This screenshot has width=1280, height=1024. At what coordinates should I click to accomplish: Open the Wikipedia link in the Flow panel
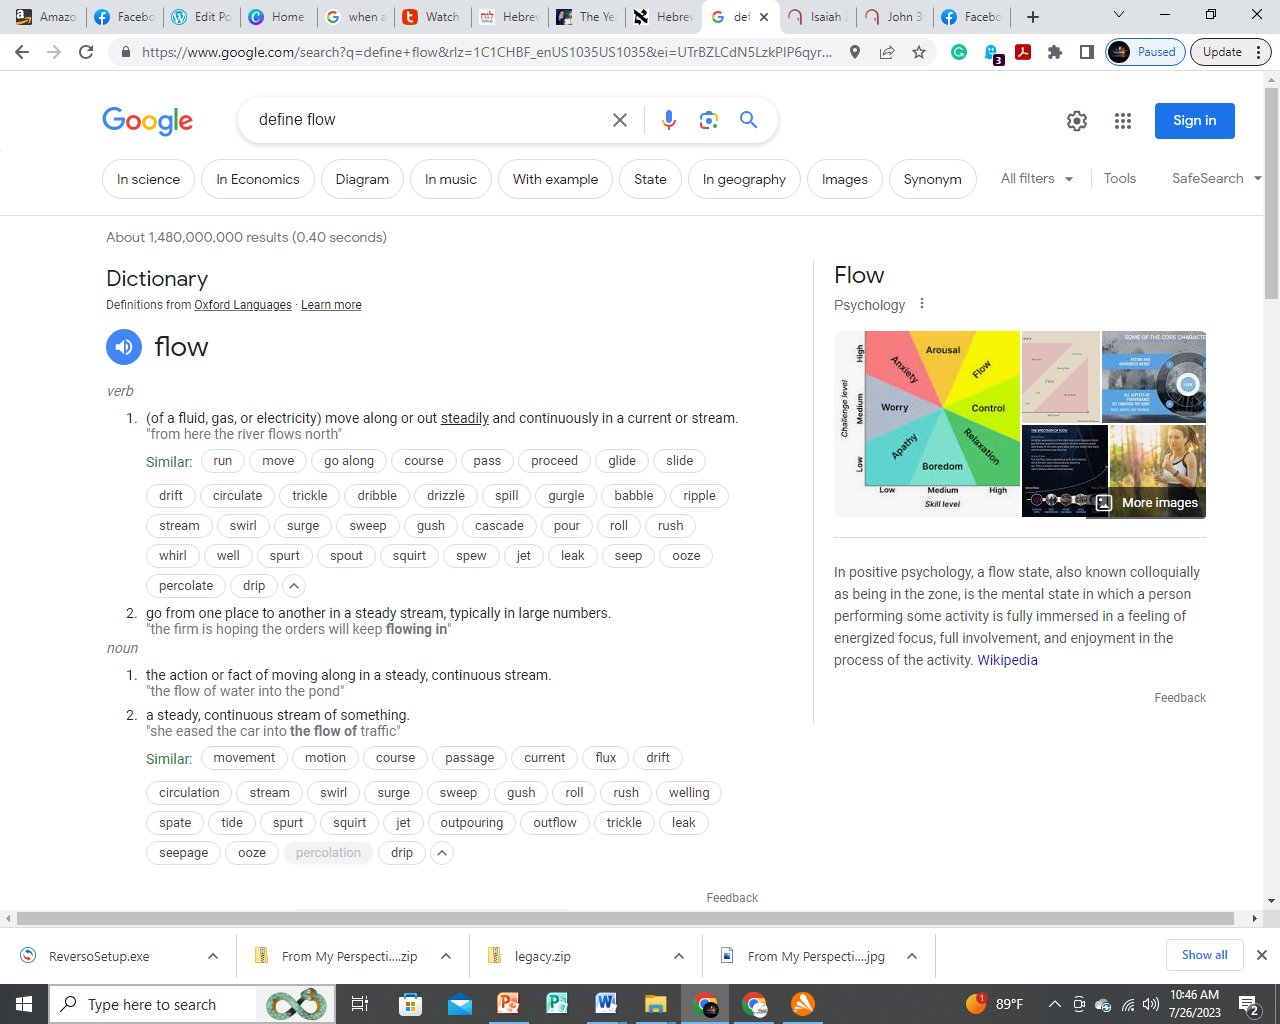pos(1007,660)
